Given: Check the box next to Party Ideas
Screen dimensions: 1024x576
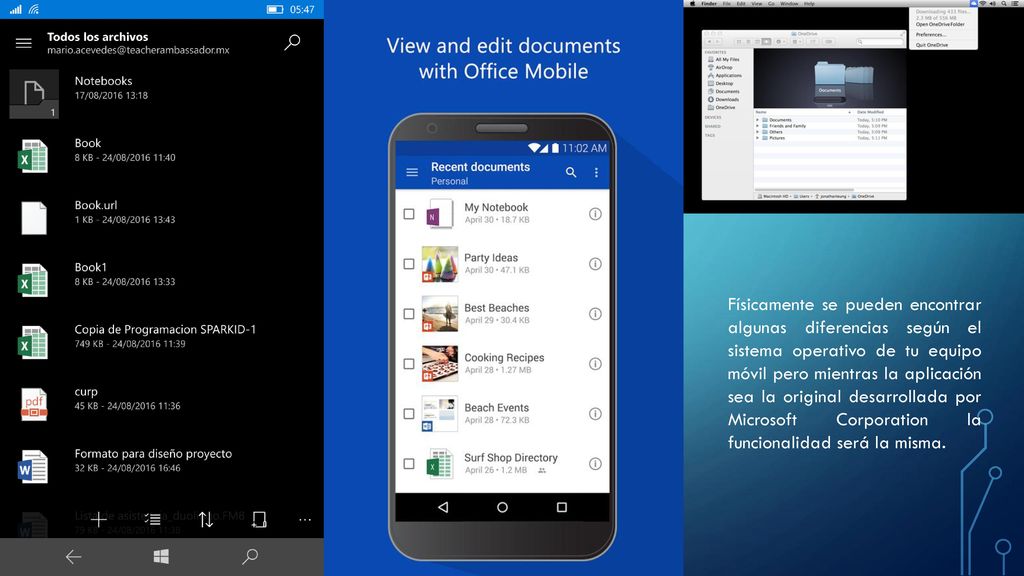Looking at the screenshot, I should coord(409,264).
